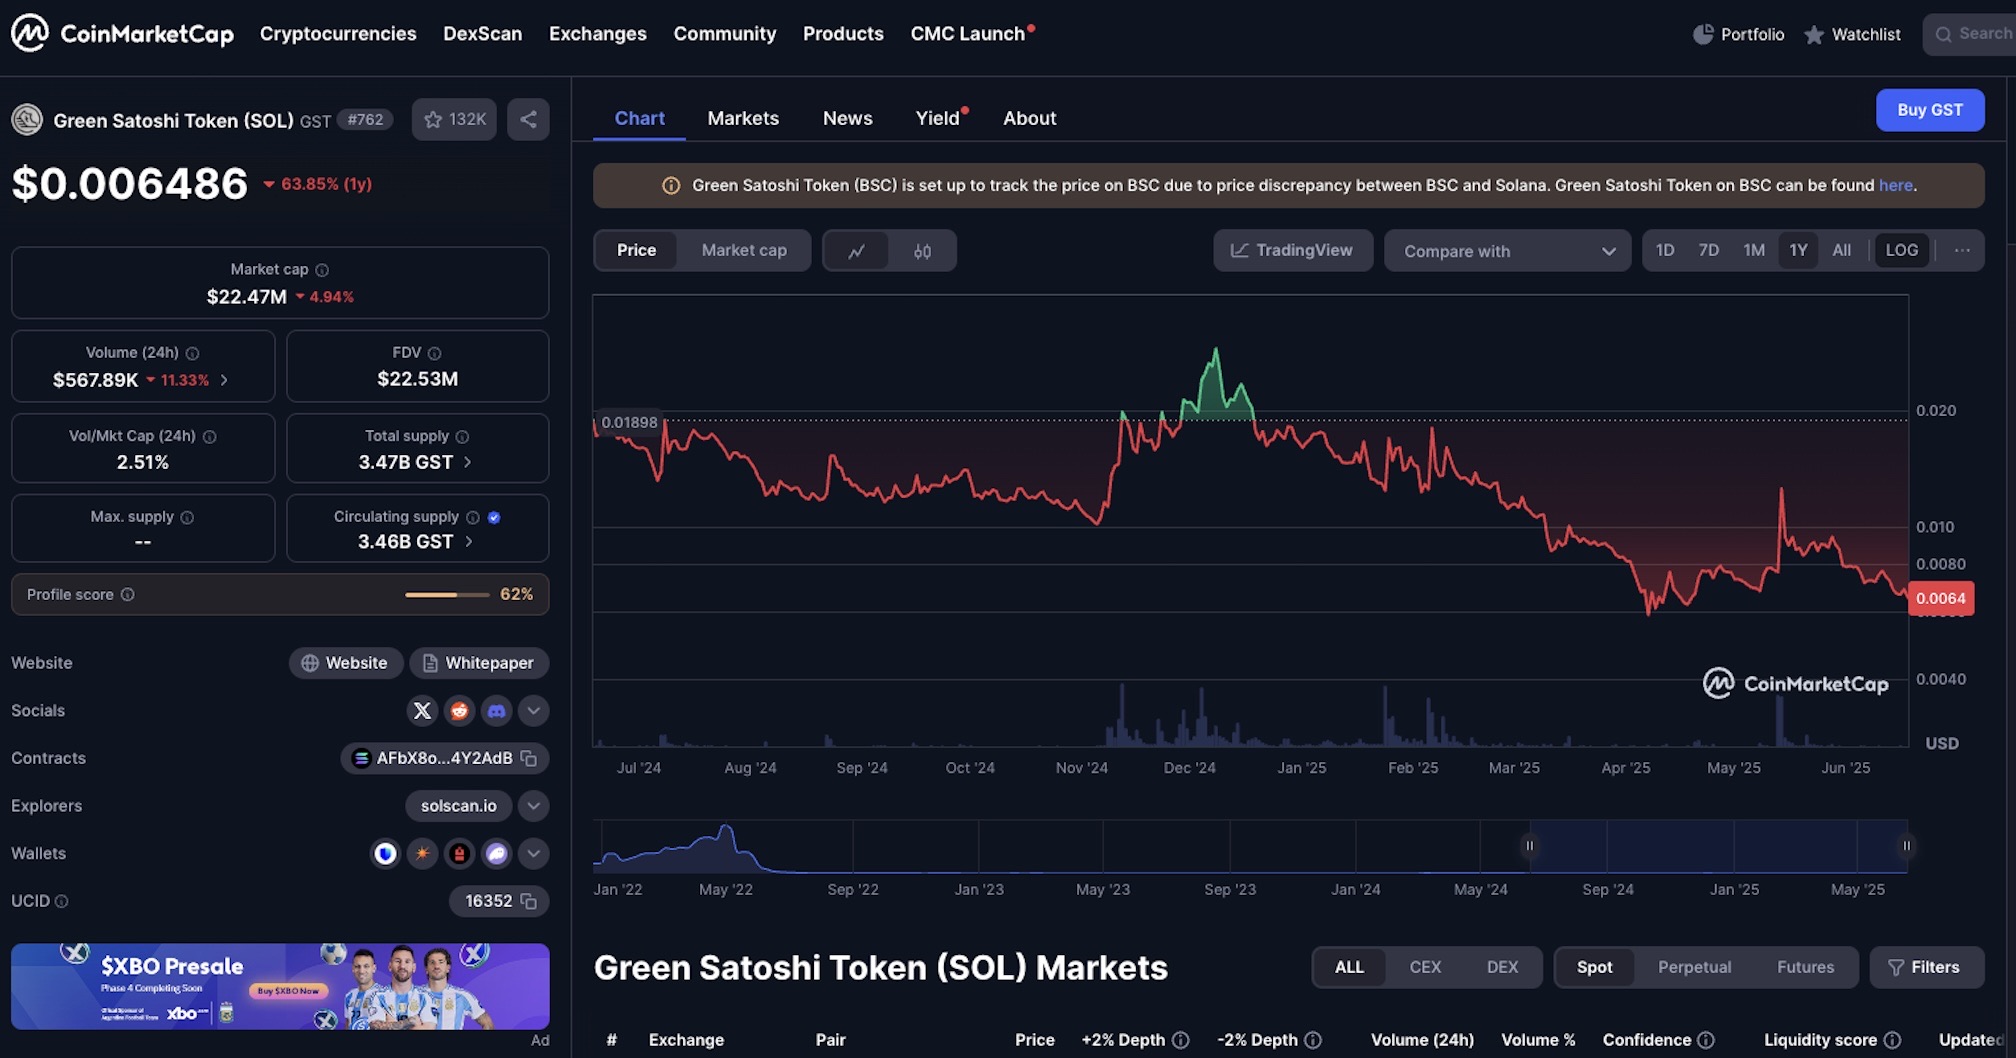Select the red wallet icon
This screenshot has width=2016, height=1058.
(x=459, y=854)
